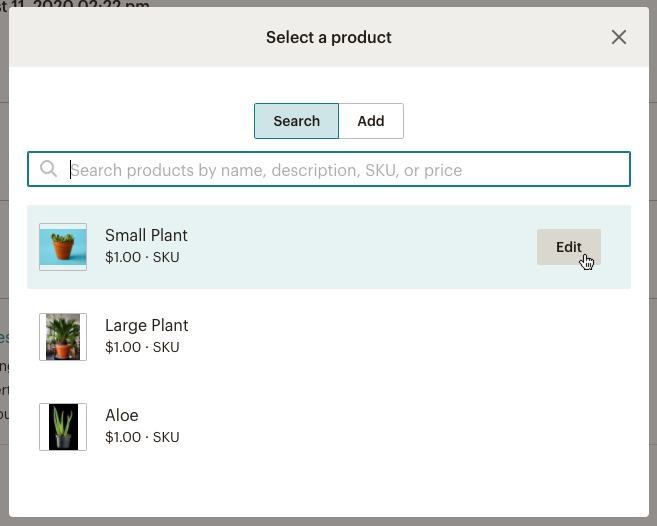Select the Small Plant thumbnail image
Screen dimensions: 657x526
[x=63, y=247]
